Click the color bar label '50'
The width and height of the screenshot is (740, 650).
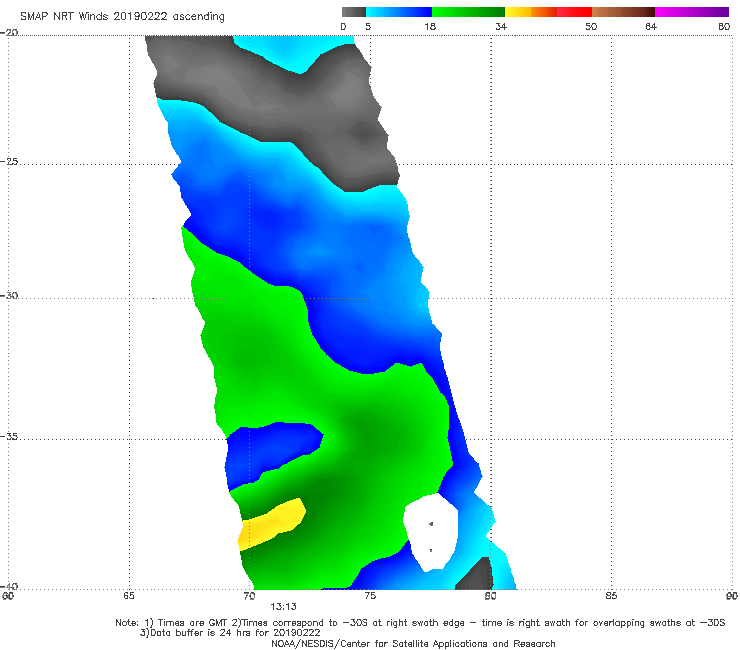(591, 27)
